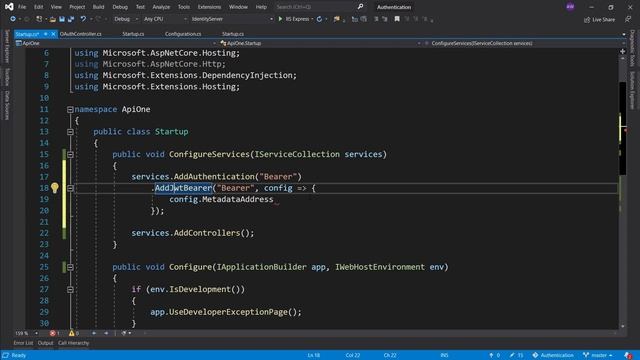Screen dimensions: 640x360
Task: Open the Edit menu
Action: 38,7
